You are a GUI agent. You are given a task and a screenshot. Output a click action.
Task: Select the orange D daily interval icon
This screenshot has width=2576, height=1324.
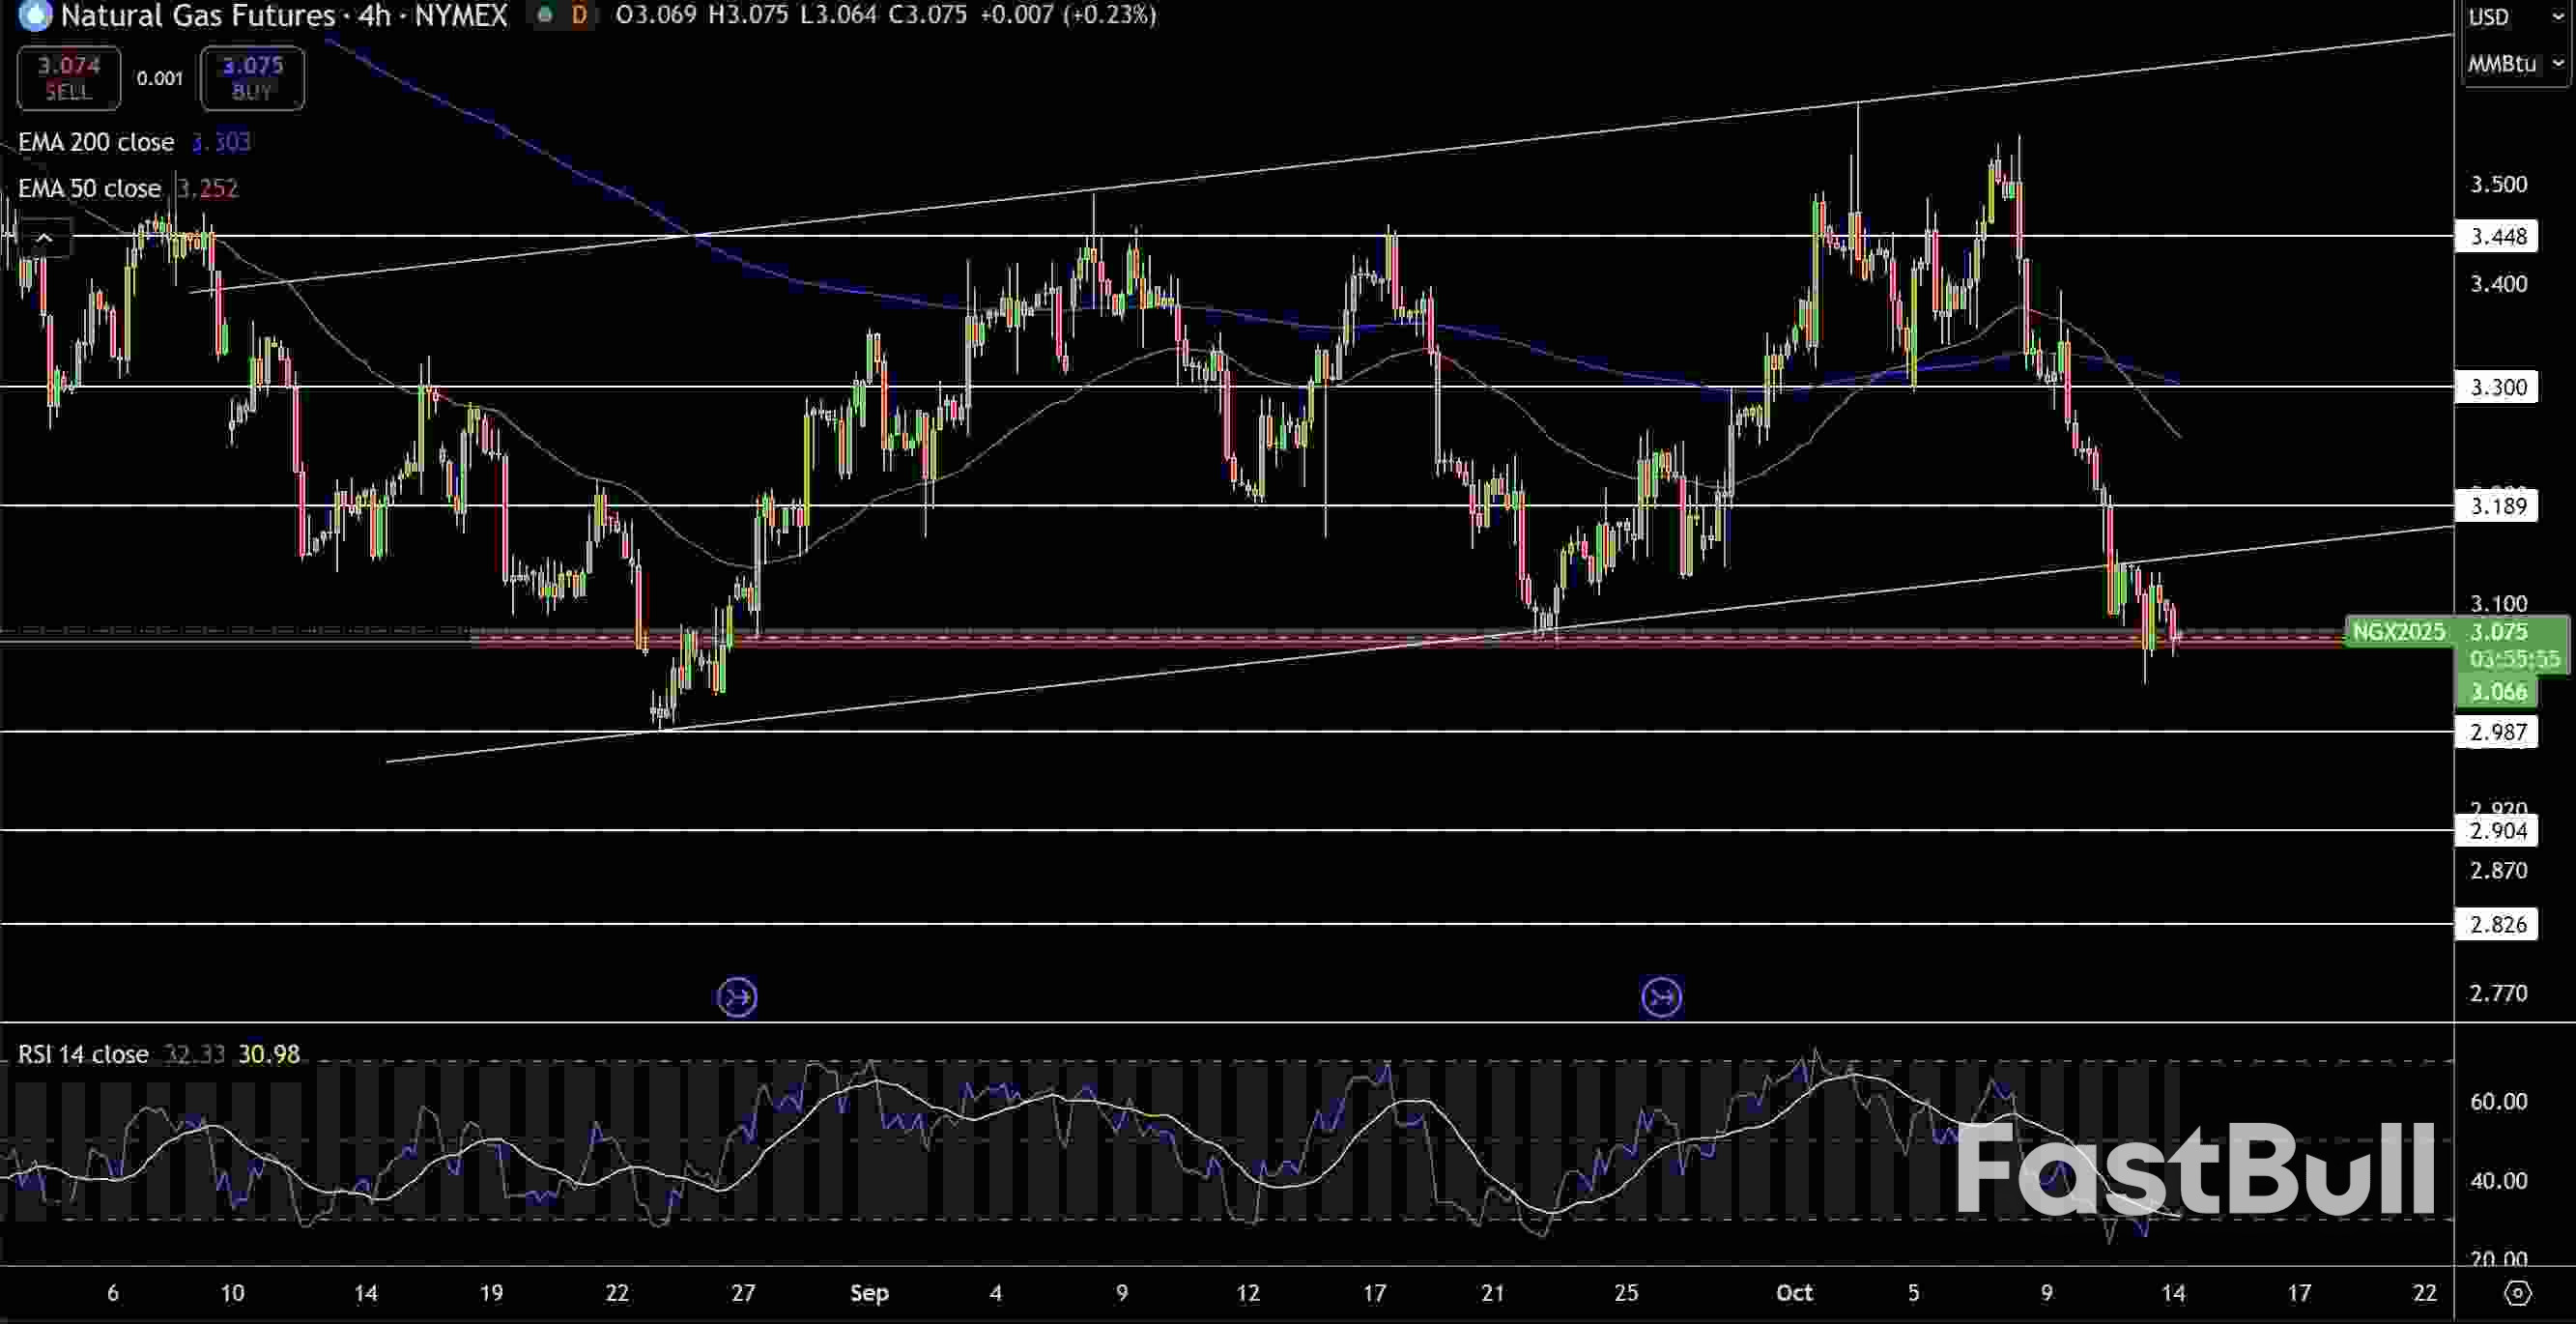(578, 15)
